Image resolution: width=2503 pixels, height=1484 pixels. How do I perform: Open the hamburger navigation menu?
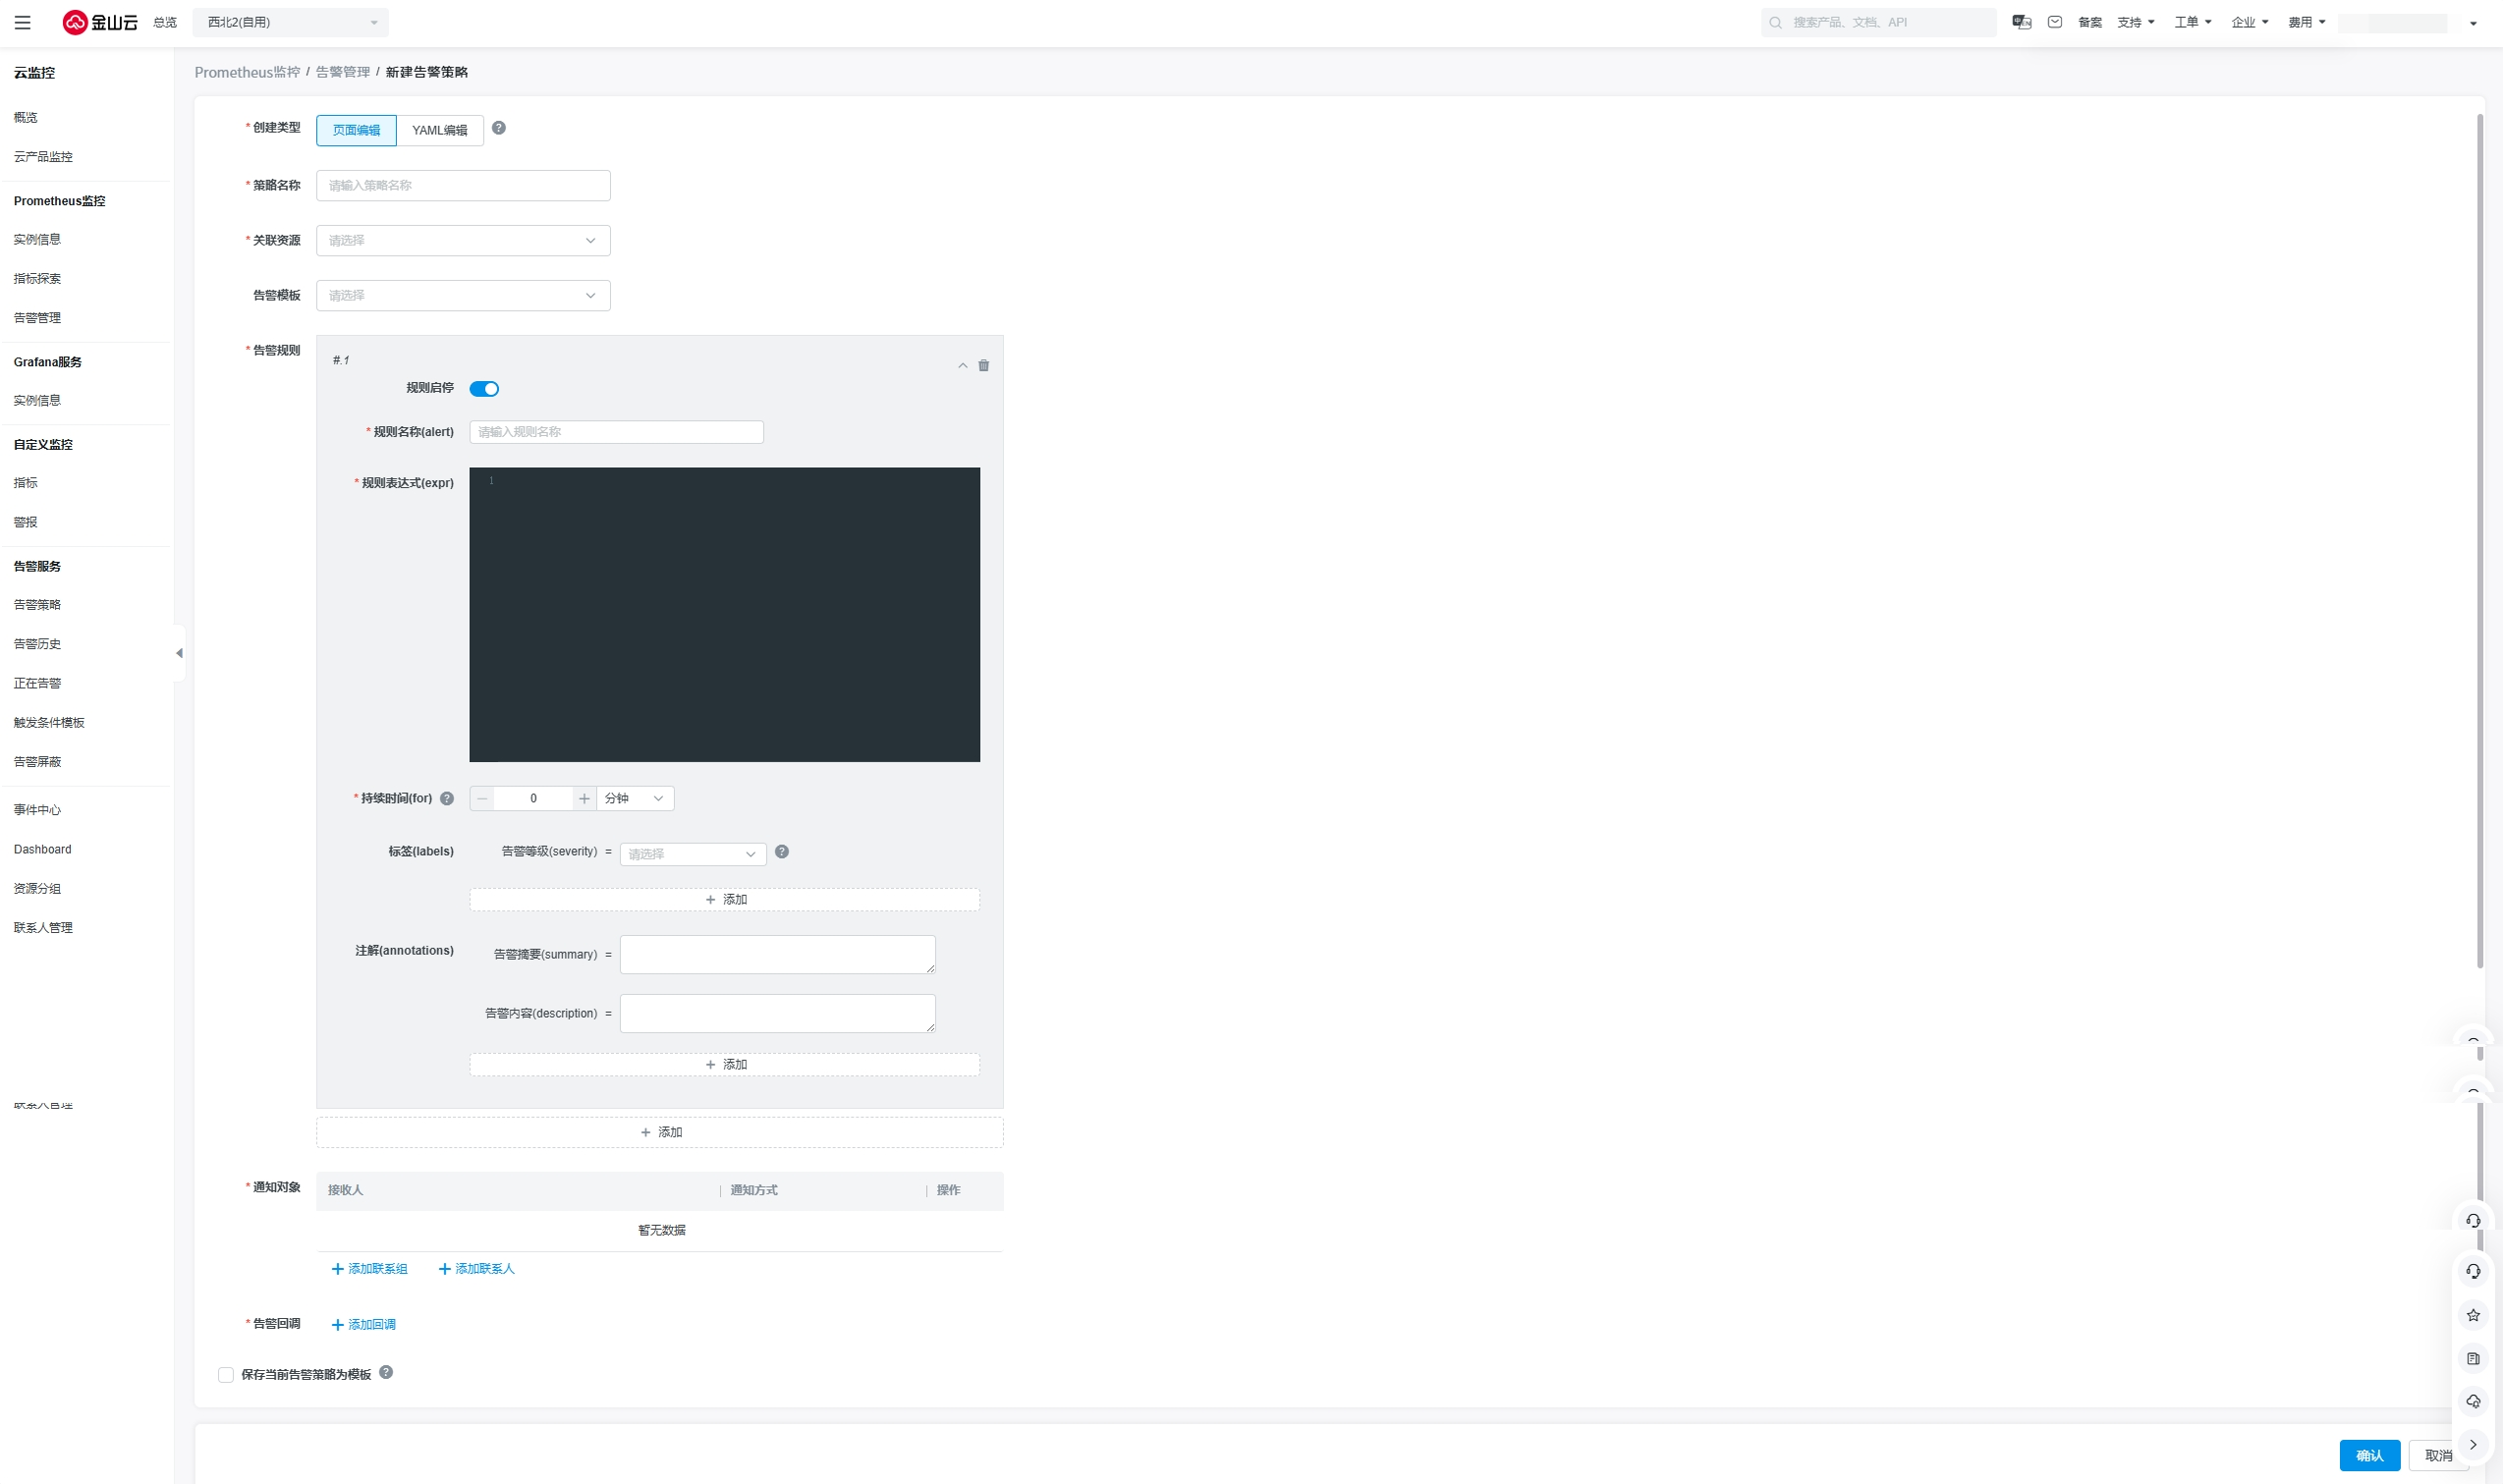click(22, 22)
